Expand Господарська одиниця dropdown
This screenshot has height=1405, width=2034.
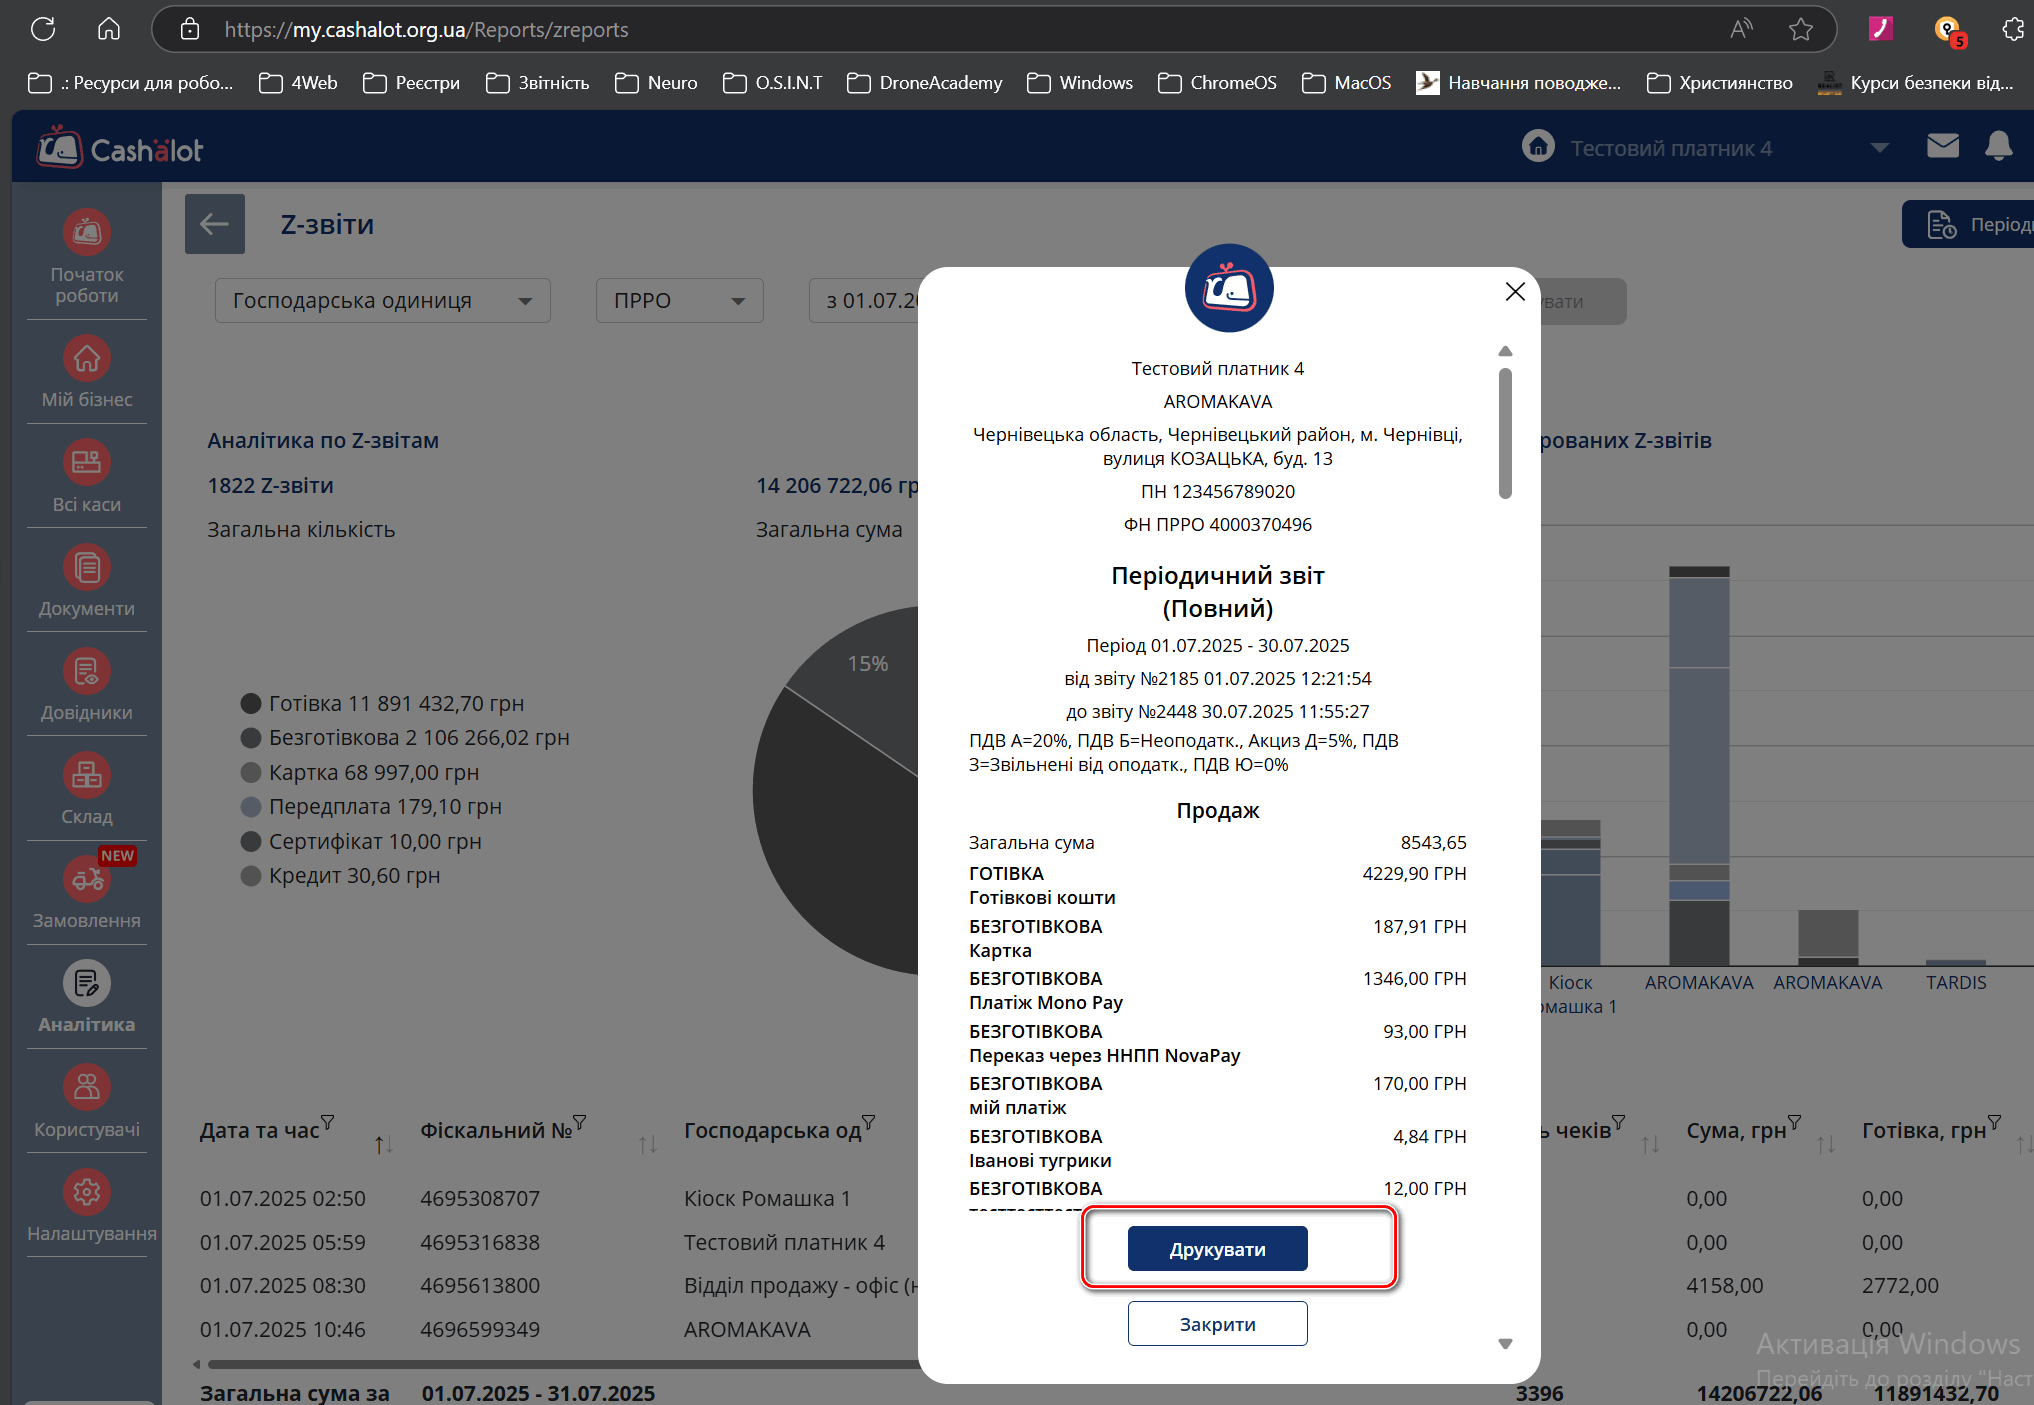tap(382, 301)
